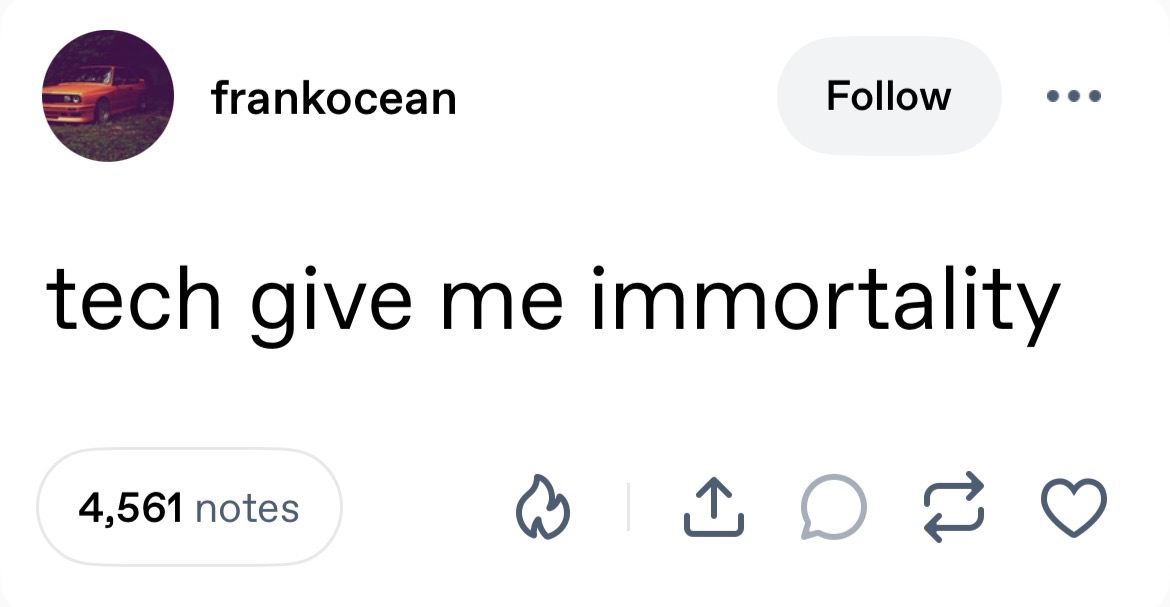Toggle following frankocean via the Follow pill
Screen dimensions: 1170x607
(x=888, y=96)
